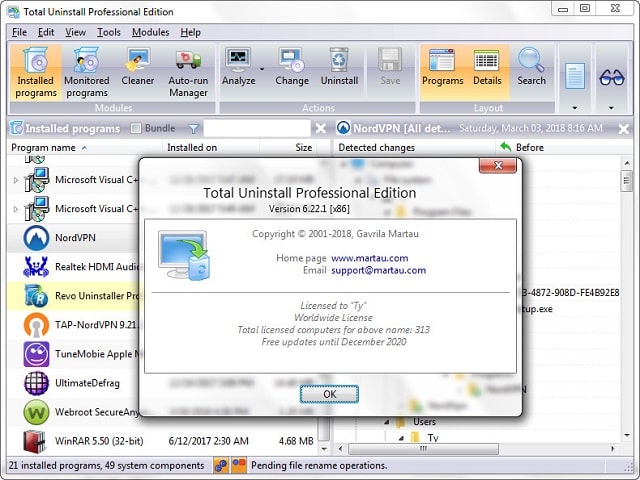This screenshot has width=640, height=480.
Task: Launch the Cleaner module
Action: (x=138, y=67)
